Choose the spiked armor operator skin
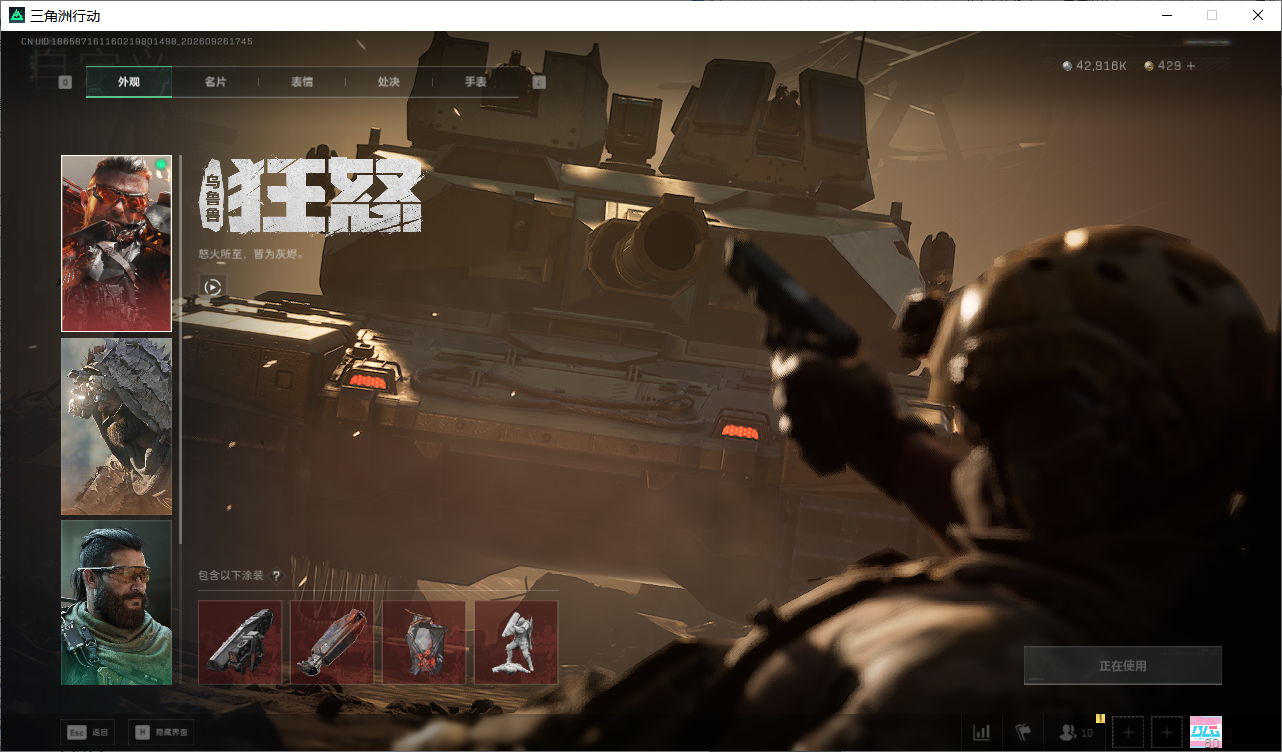This screenshot has height=752, width=1282. [x=116, y=426]
